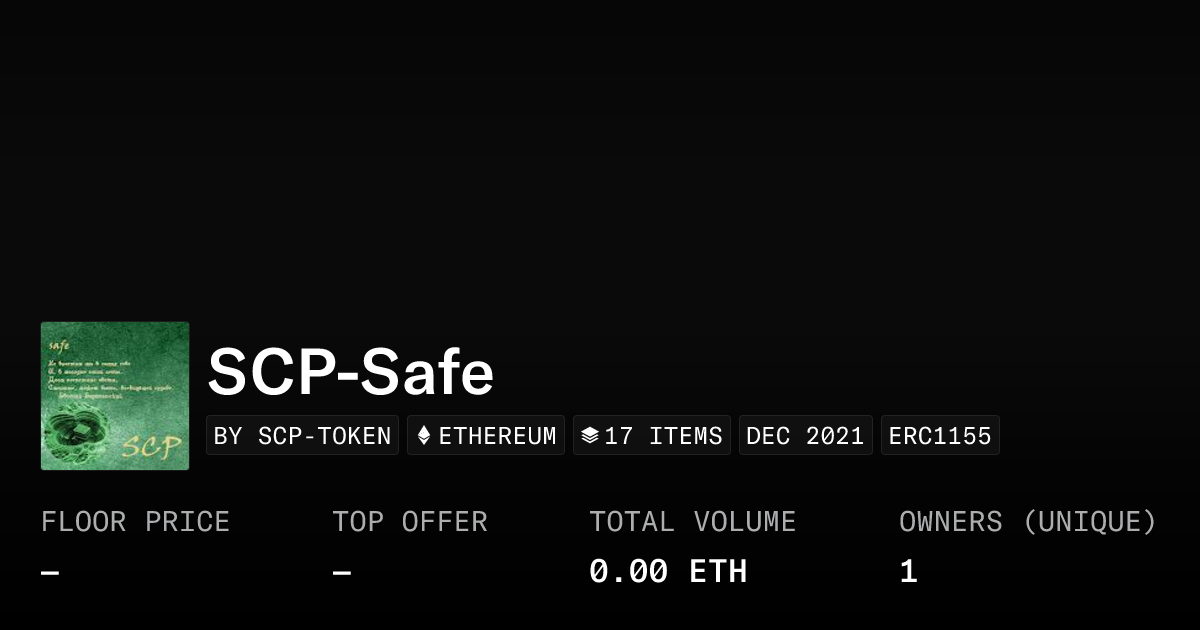Open the SCP-Safe collection title
Viewport: 1200px width, 630px height.
[x=351, y=373]
